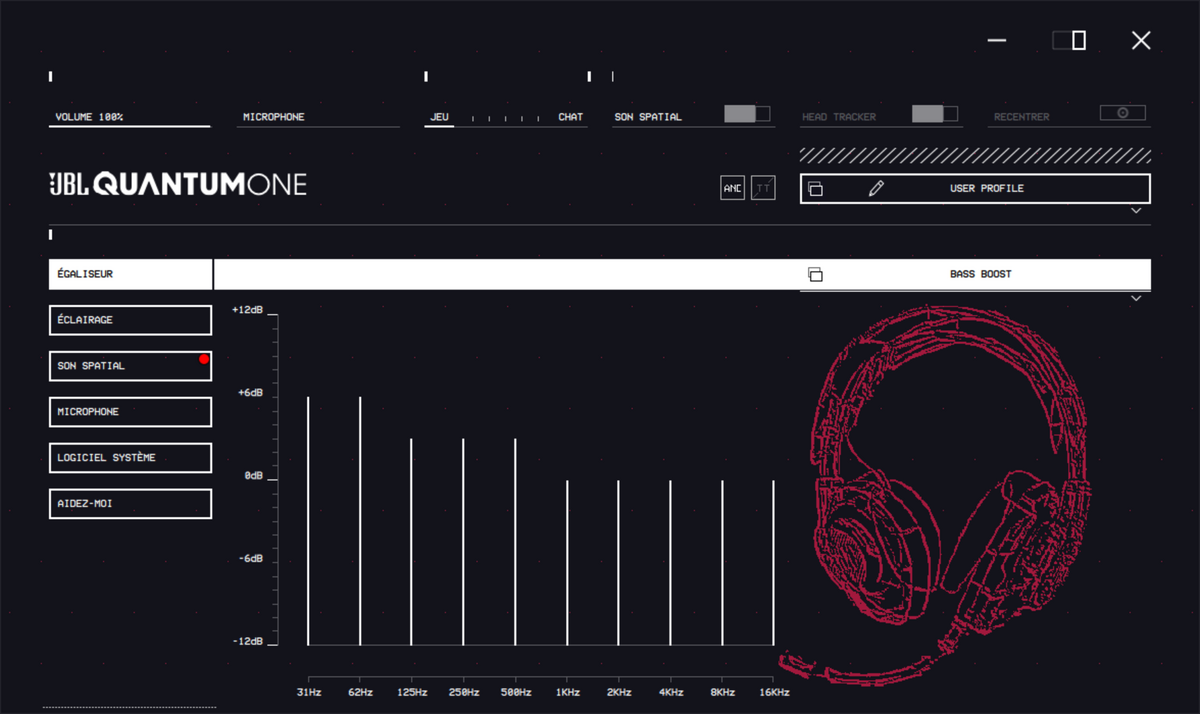Click the Volume 100% slider bar
This screenshot has width=1200, height=714.
pyautogui.click(x=130, y=126)
